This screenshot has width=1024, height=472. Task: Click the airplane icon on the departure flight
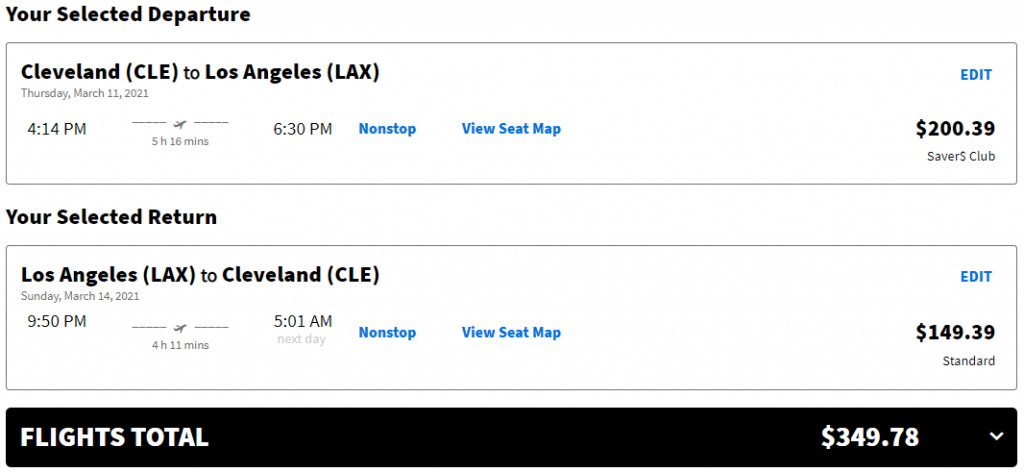[180, 123]
